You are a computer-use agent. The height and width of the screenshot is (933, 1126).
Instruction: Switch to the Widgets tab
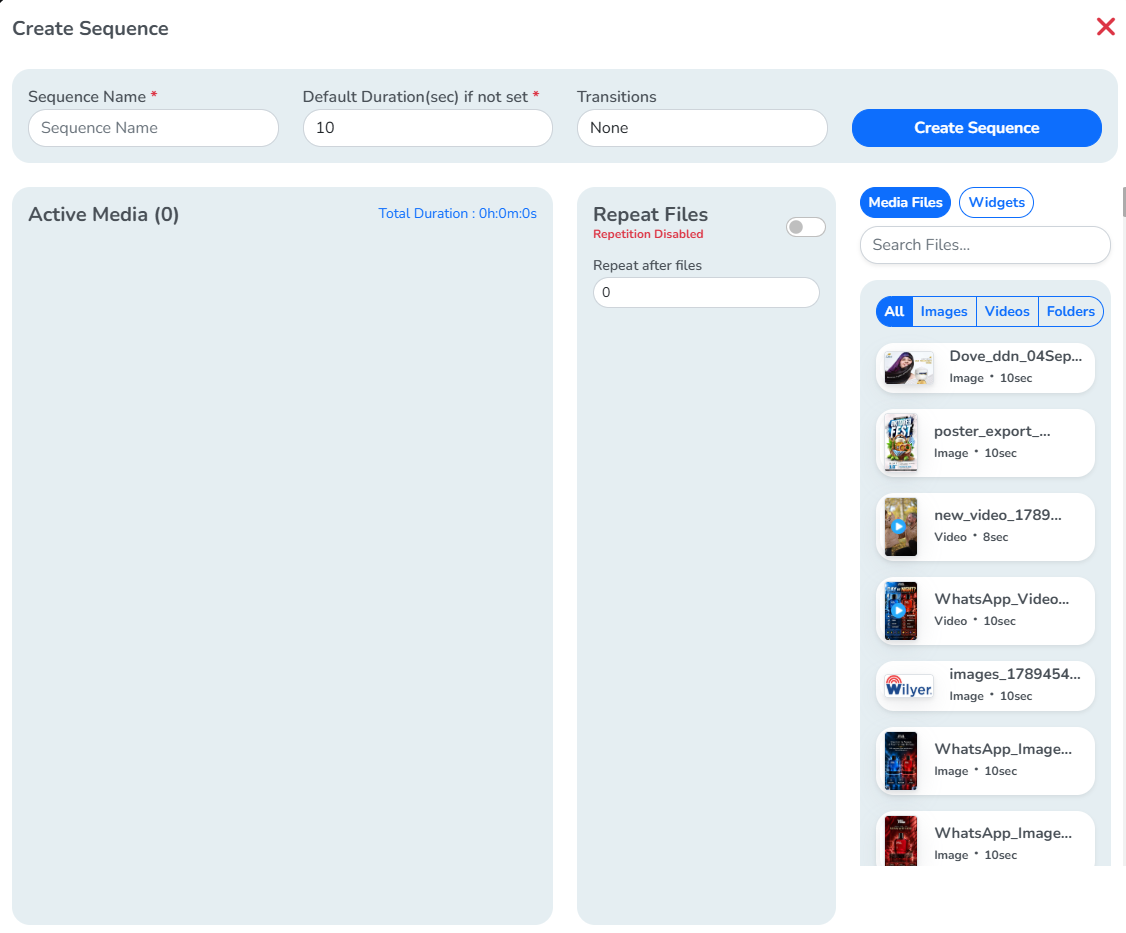pos(996,203)
